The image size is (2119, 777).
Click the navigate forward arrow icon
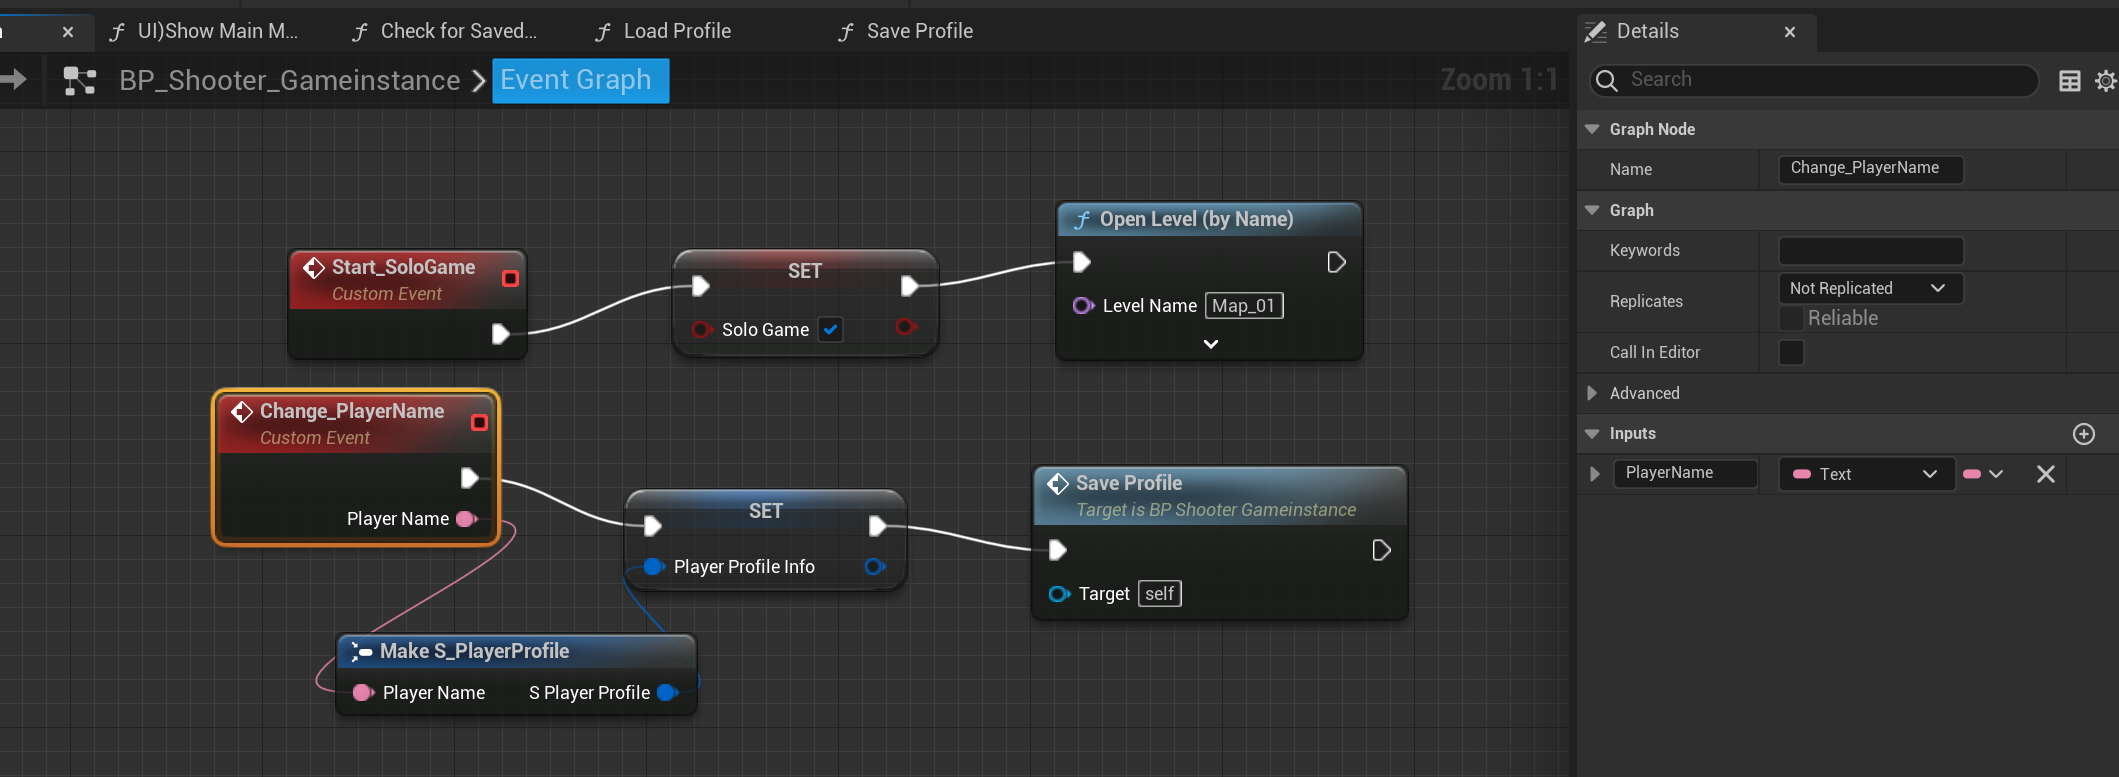14,80
